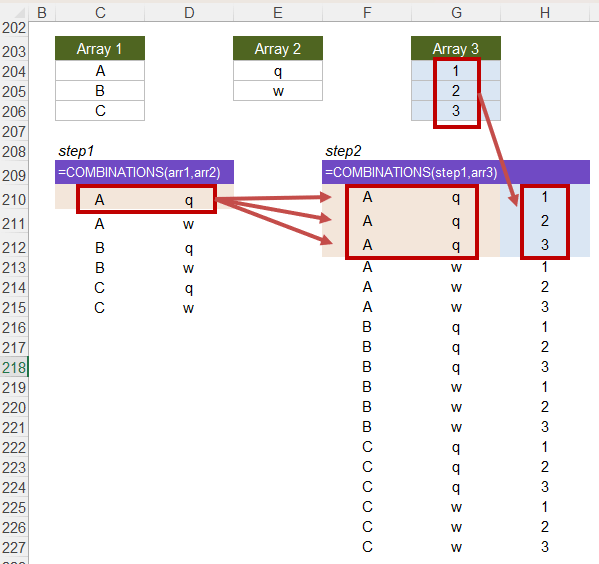599x564 pixels.
Task: Select cell B under Array 1
Action: tap(100, 91)
